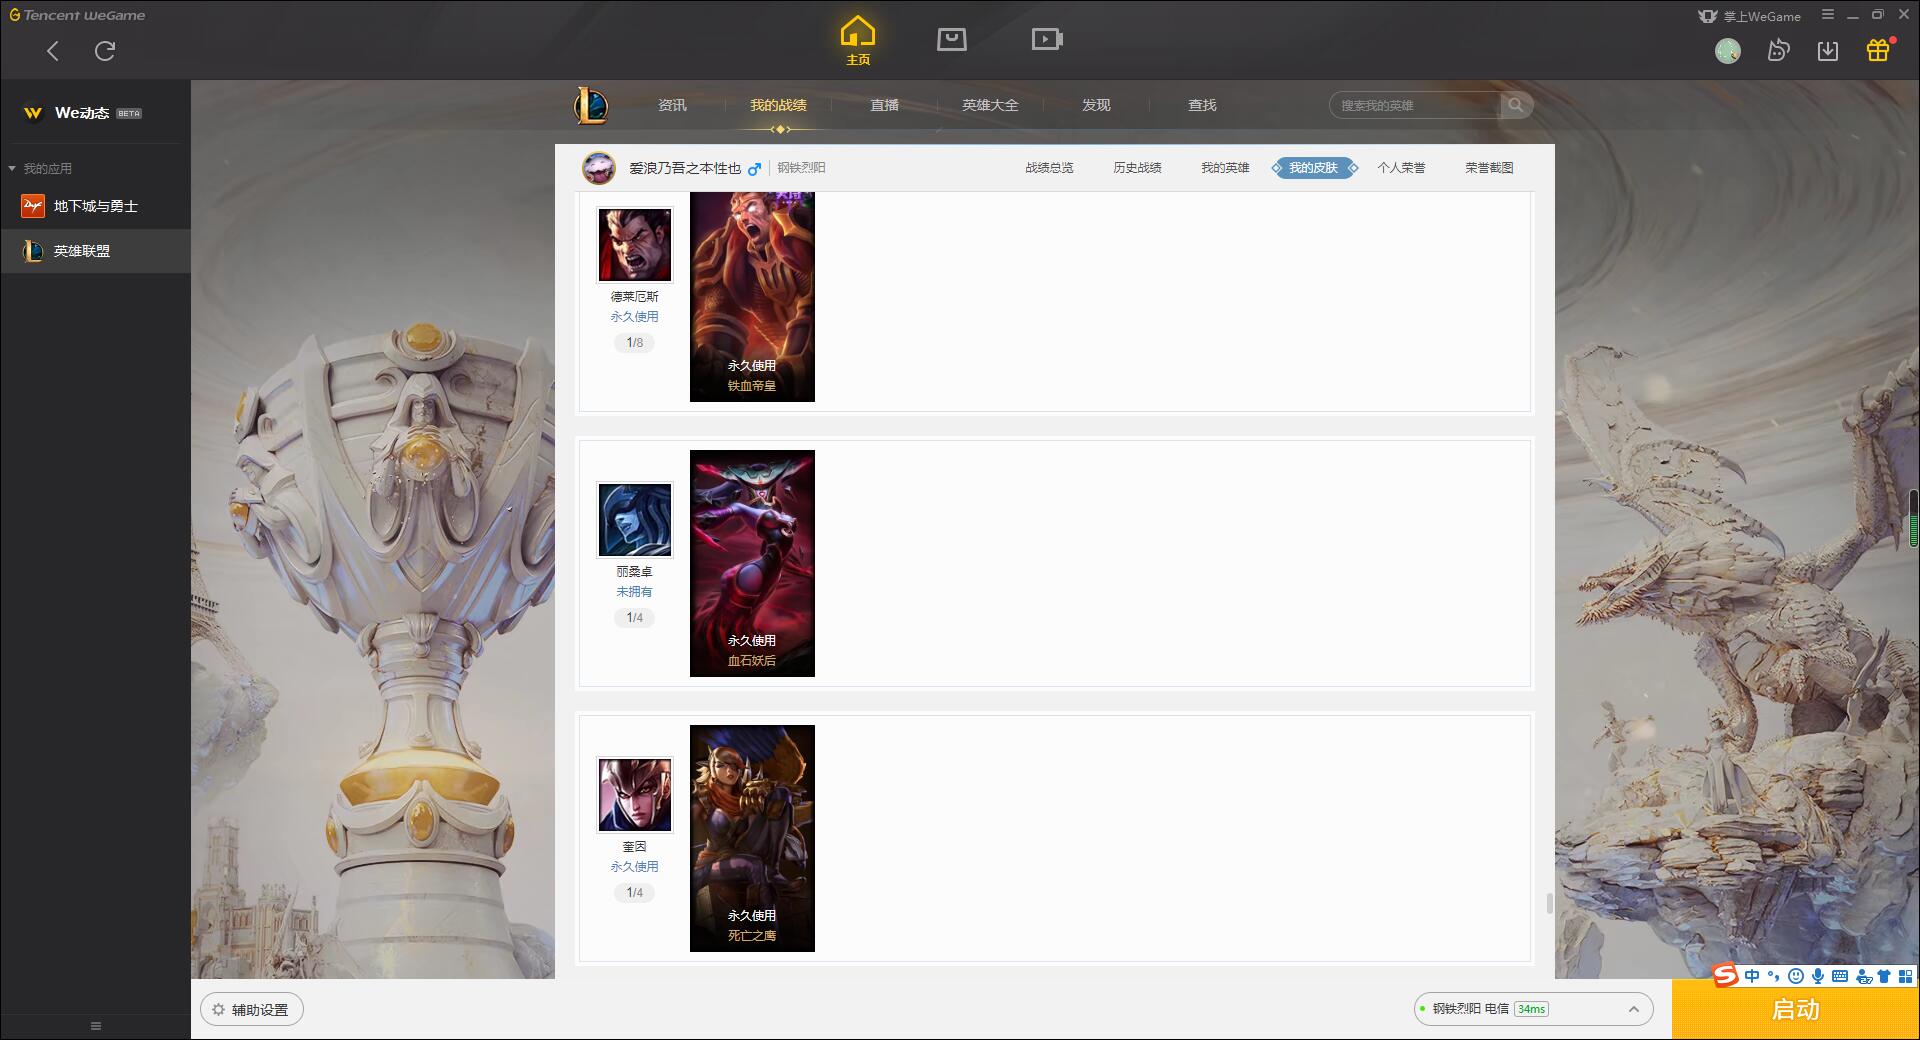The height and width of the screenshot is (1040, 1920).
Task: Click the 丽桑卓 champion portrait
Action: pyautogui.click(x=635, y=520)
